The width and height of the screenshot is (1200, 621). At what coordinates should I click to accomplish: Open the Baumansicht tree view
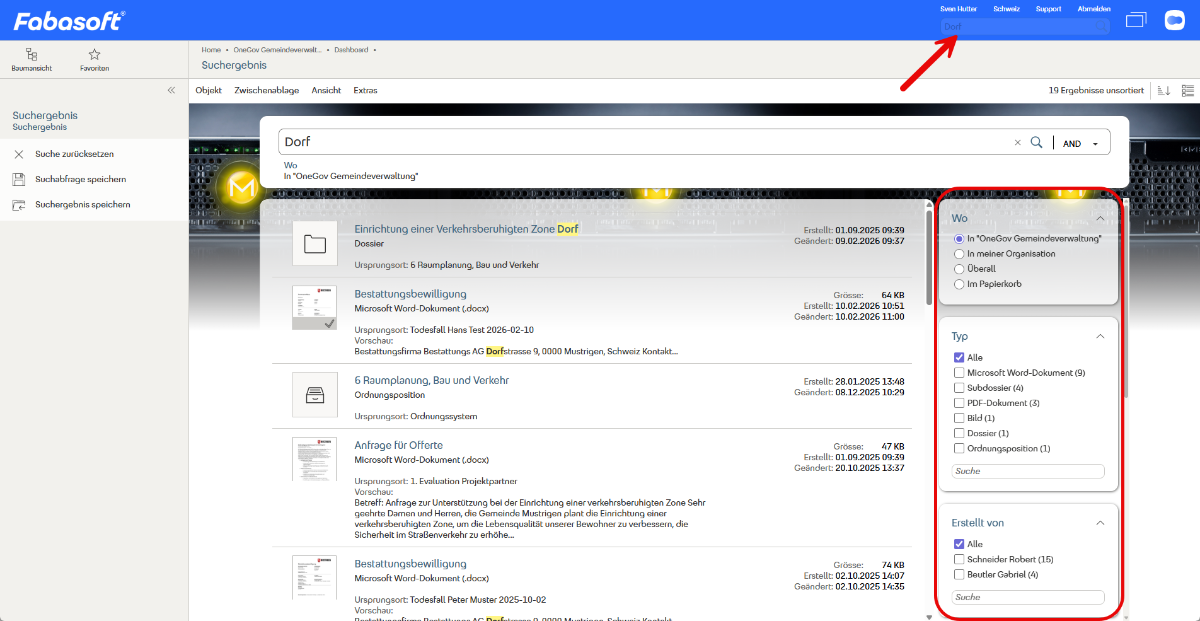32,59
